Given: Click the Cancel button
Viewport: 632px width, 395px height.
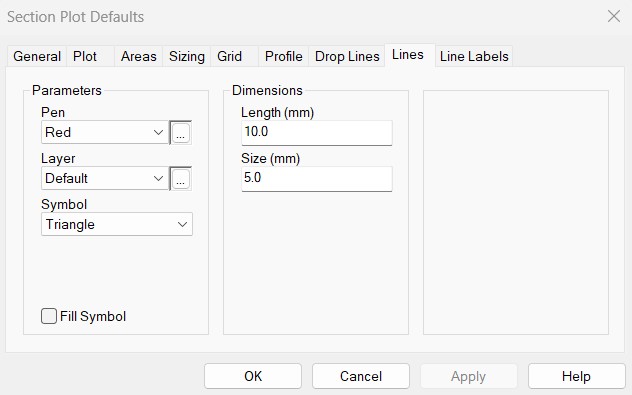Looking at the screenshot, I should (x=361, y=376).
